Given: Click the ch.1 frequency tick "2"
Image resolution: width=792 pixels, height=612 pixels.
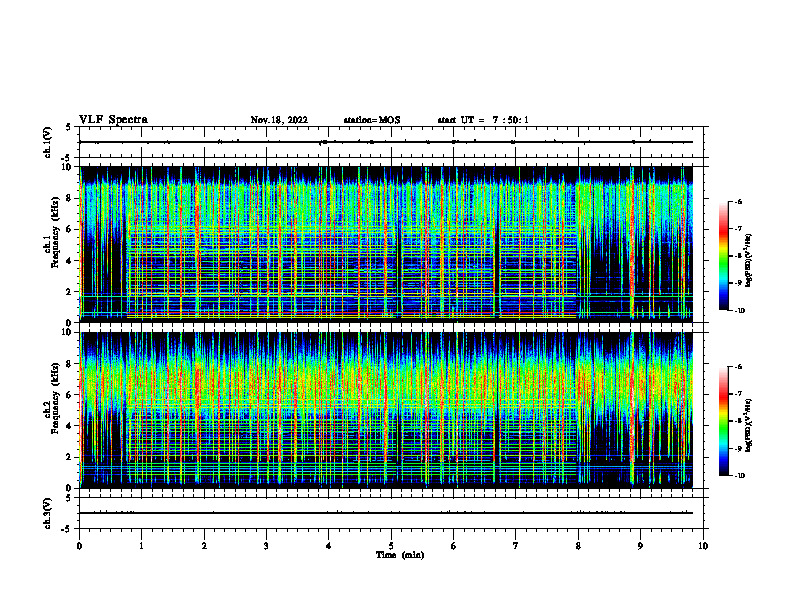Looking at the screenshot, I should coord(70,292).
